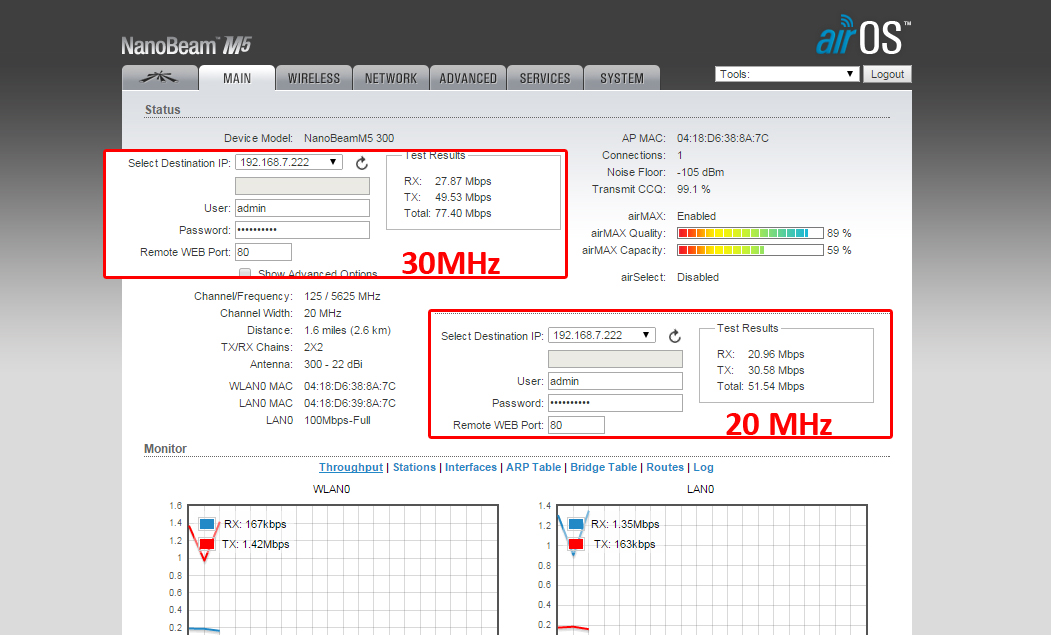
Task: Select Device Model value NanoBeamM5 300
Action: [x=349, y=138]
